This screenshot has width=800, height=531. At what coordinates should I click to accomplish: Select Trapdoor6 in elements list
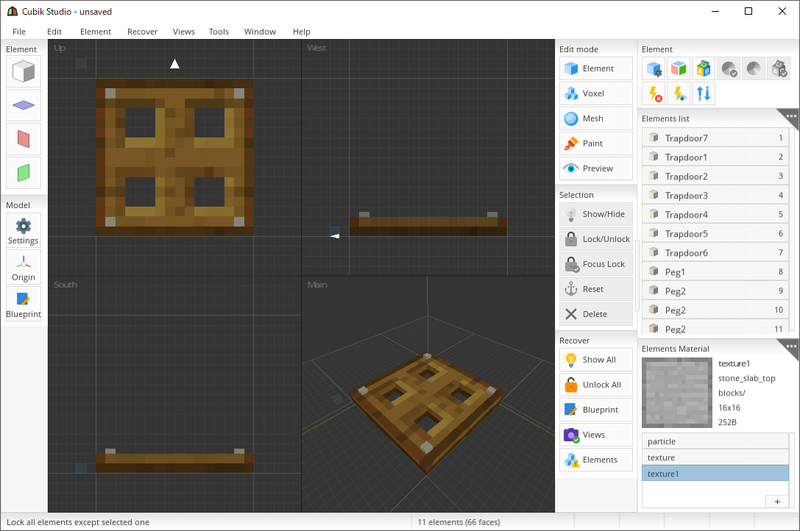click(x=715, y=252)
